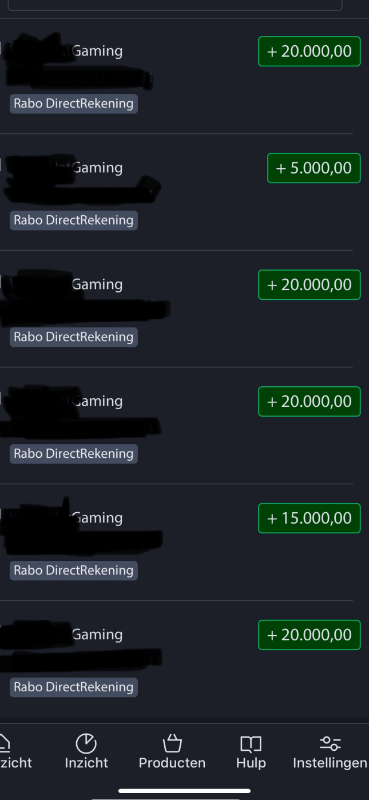Switch to the Producten tab label
This screenshot has width=369, height=800.
pyautogui.click(x=172, y=763)
